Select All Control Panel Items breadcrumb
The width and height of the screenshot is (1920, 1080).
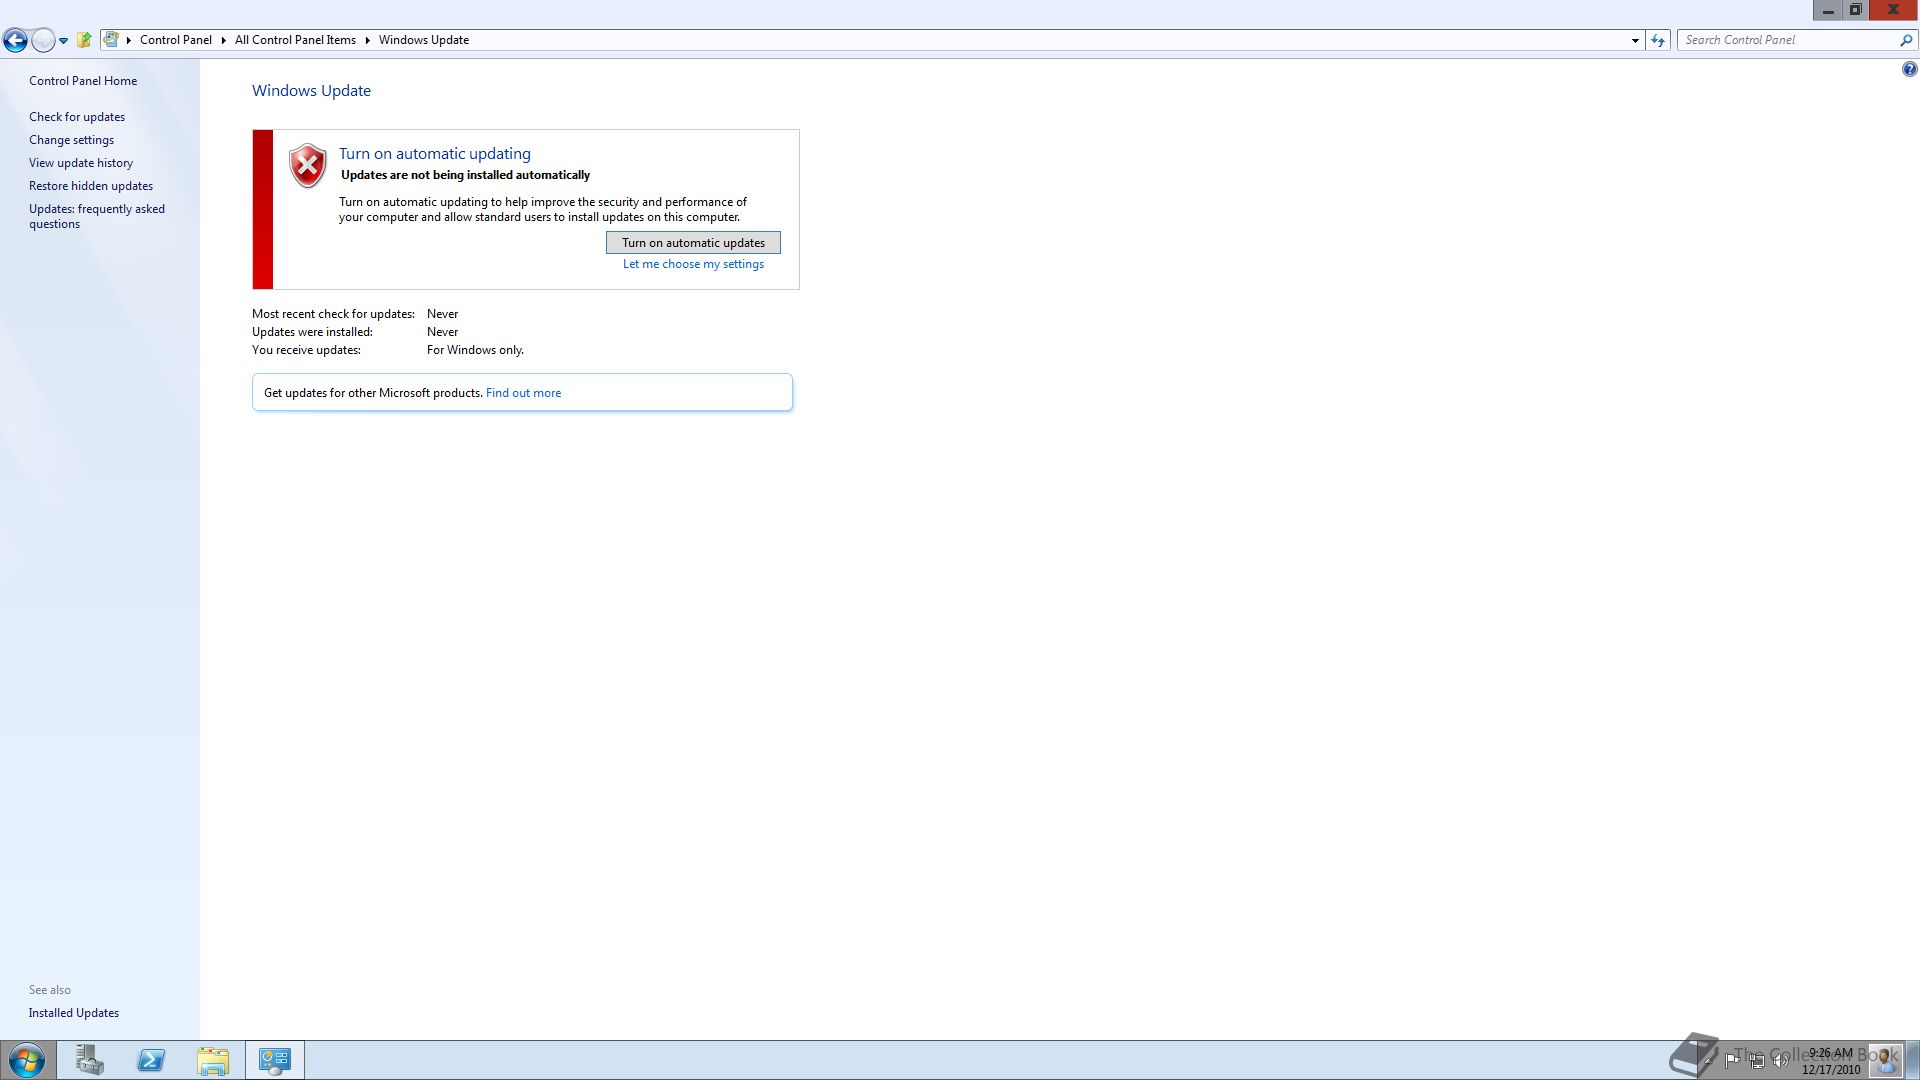click(295, 40)
